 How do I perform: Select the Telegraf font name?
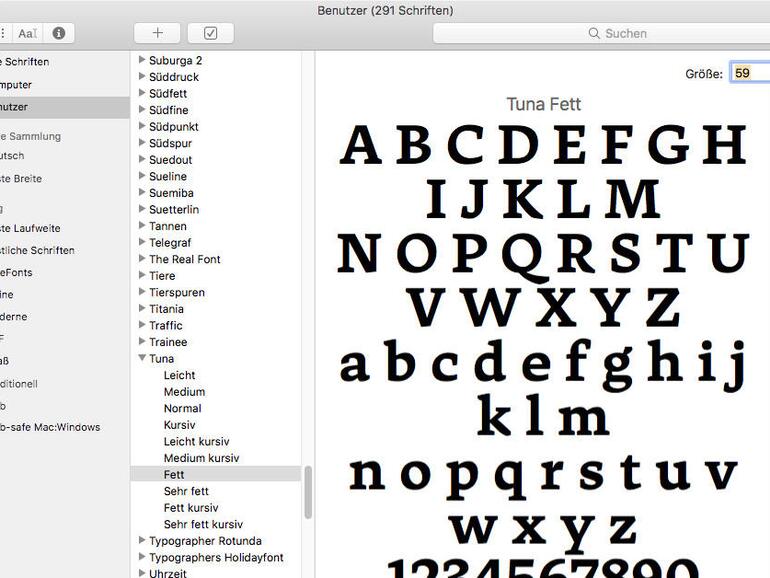pos(170,243)
